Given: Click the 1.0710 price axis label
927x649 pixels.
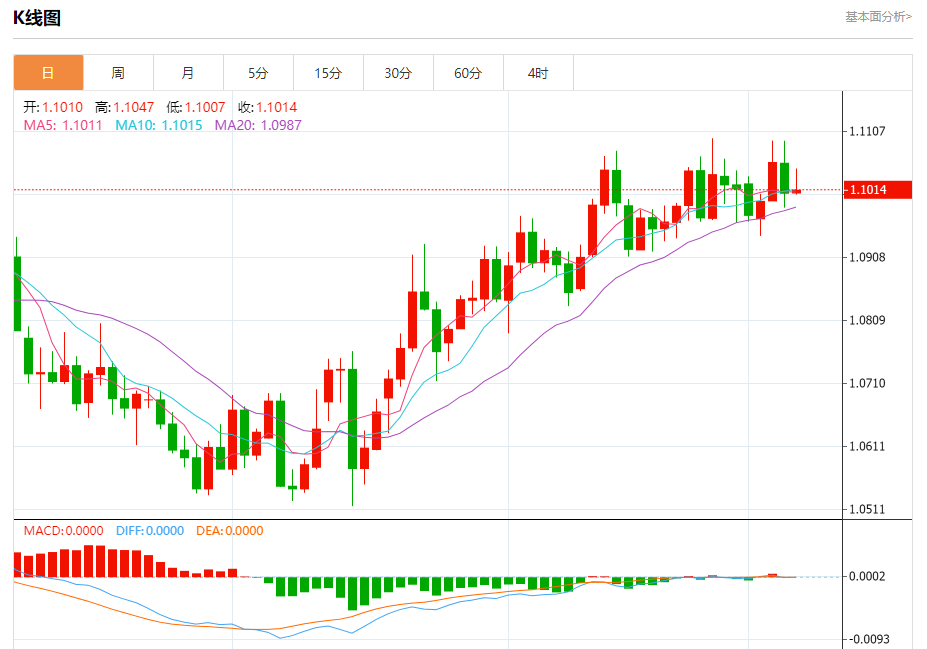Looking at the screenshot, I should (x=867, y=383).
